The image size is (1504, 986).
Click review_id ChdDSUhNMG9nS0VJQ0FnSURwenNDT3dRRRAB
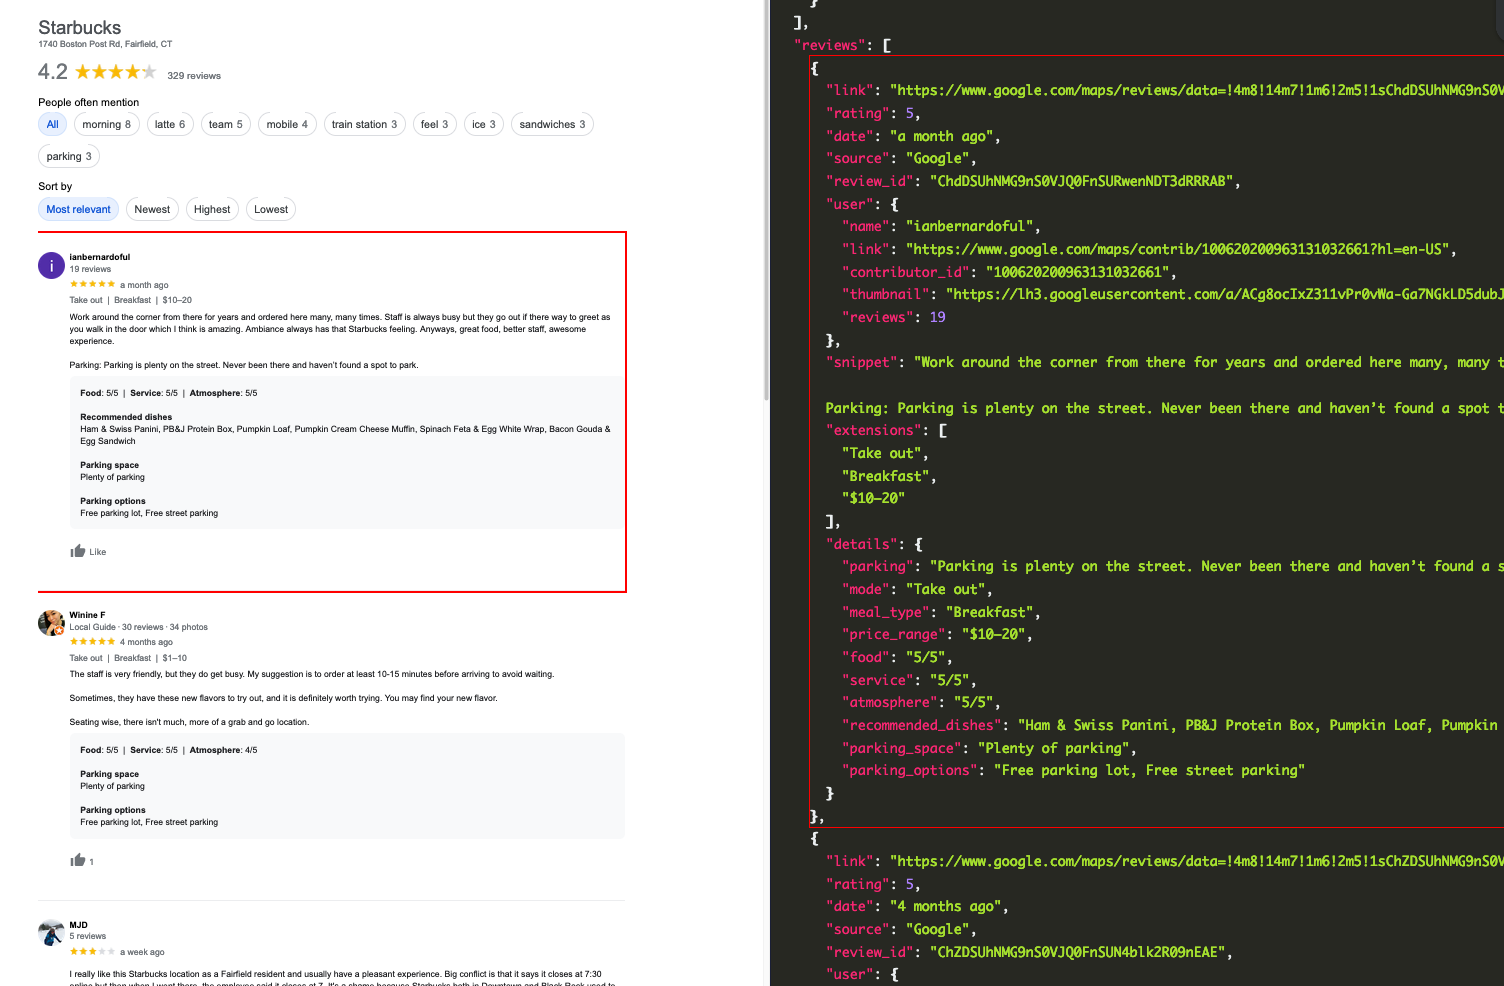point(1082,181)
